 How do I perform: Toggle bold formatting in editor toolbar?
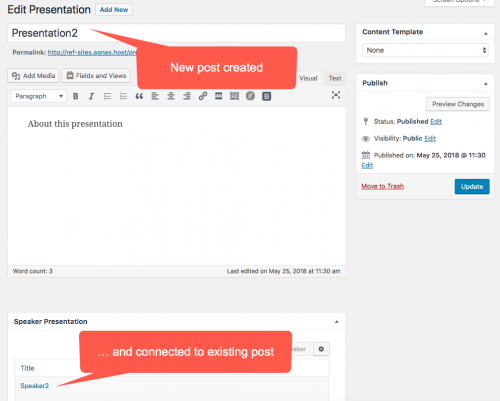[x=76, y=96]
